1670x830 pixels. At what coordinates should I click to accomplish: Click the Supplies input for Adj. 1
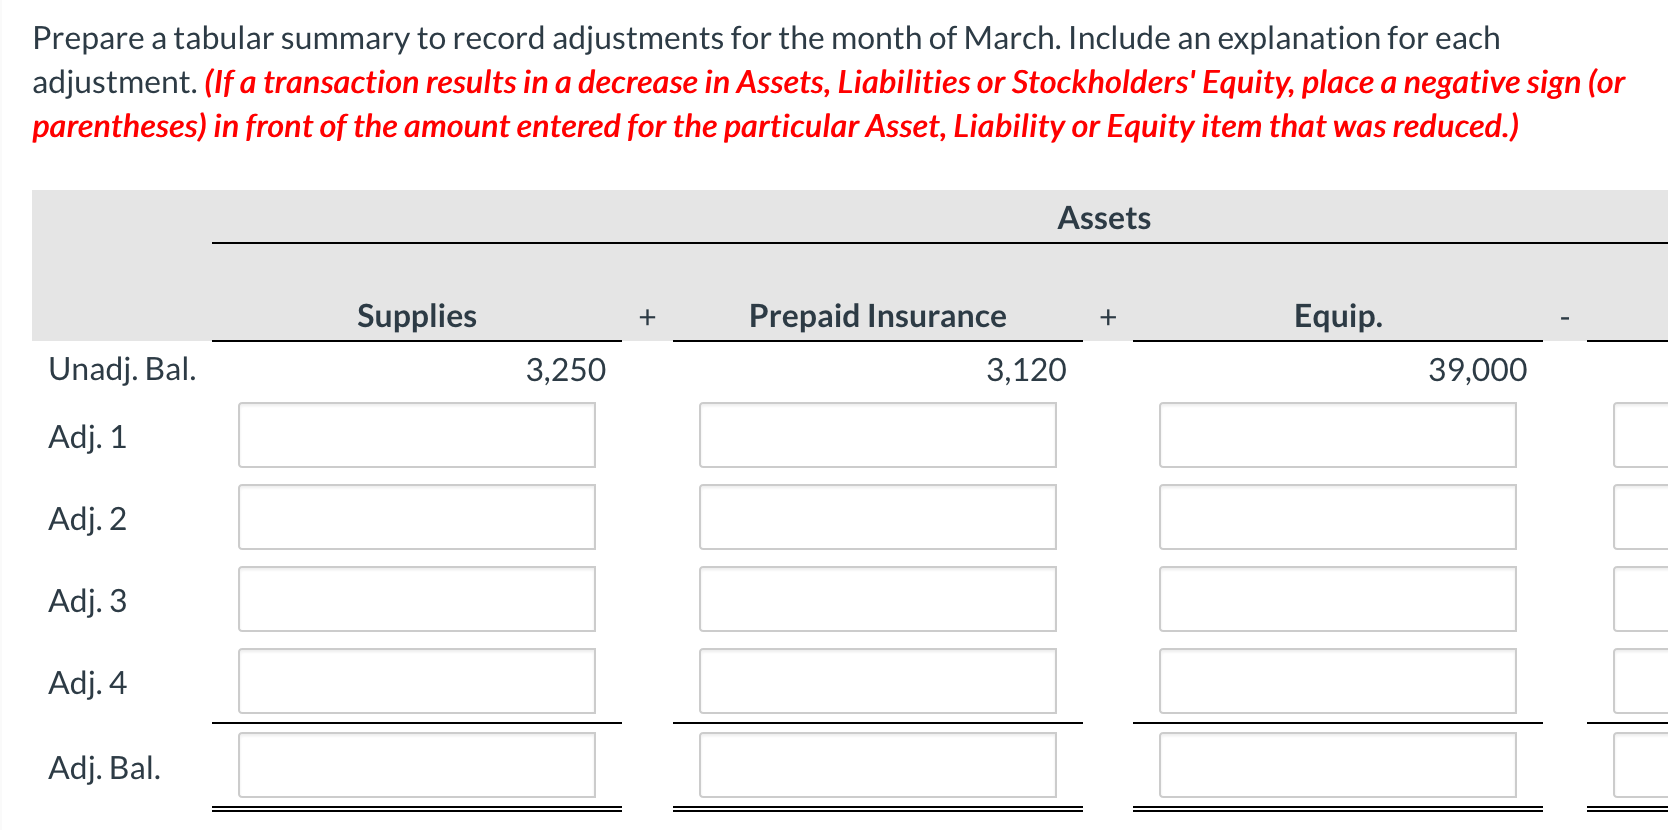(416, 435)
